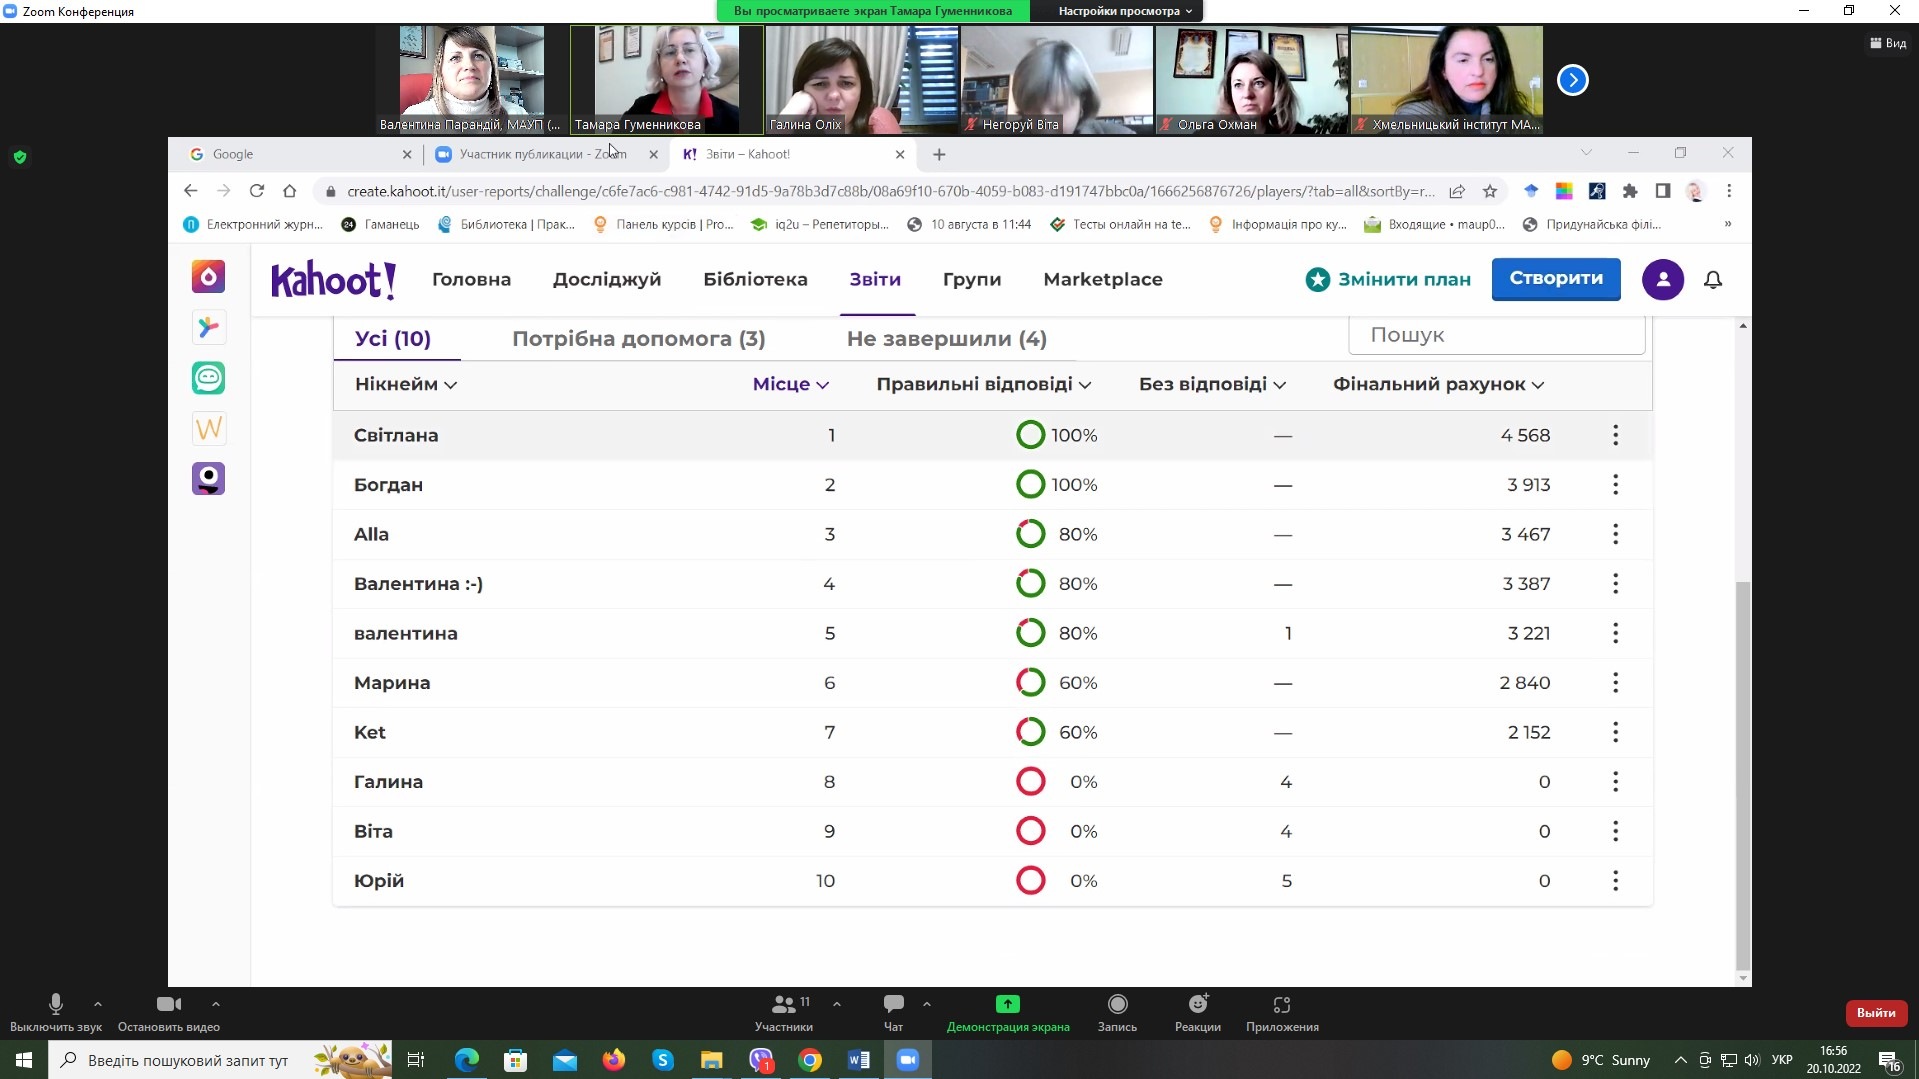Image resolution: width=1919 pixels, height=1079 pixels.
Task: Open the three-dot menu for Світлана row
Action: pos(1615,435)
